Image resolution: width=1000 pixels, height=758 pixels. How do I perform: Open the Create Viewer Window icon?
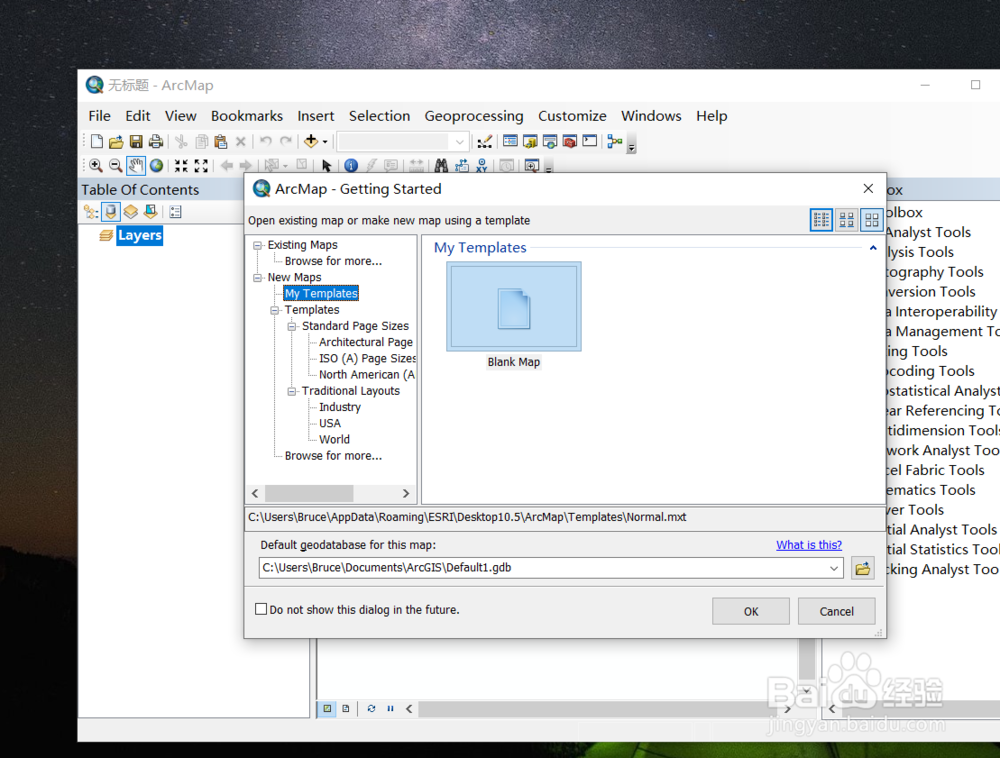tap(531, 166)
